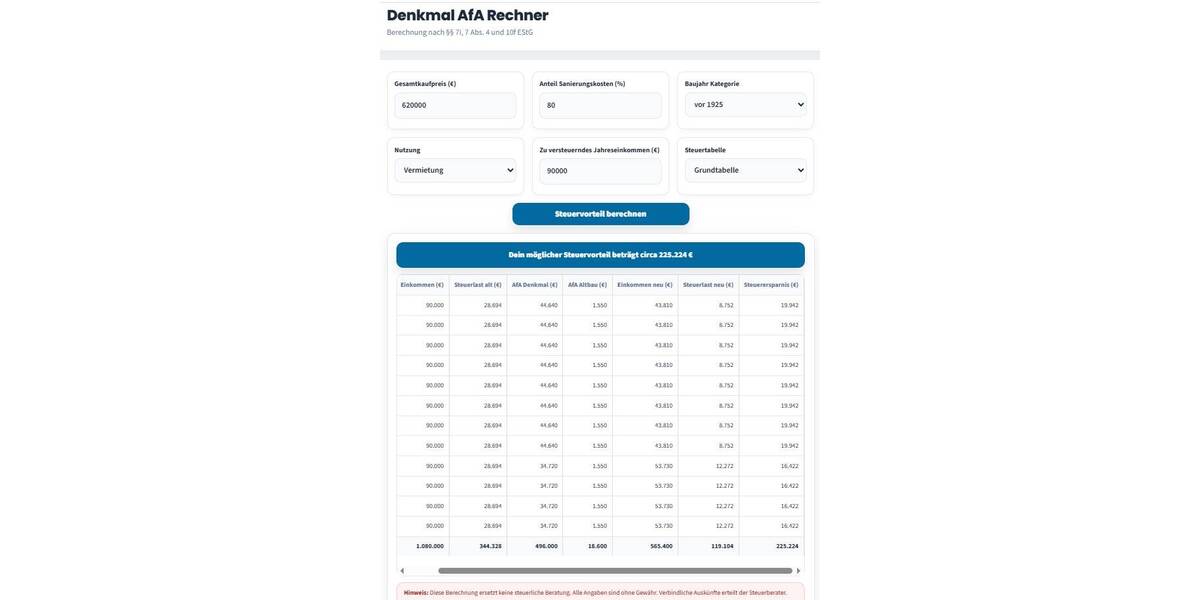Expand the Nutzung dropdown showing Vermietung

[x=455, y=171]
